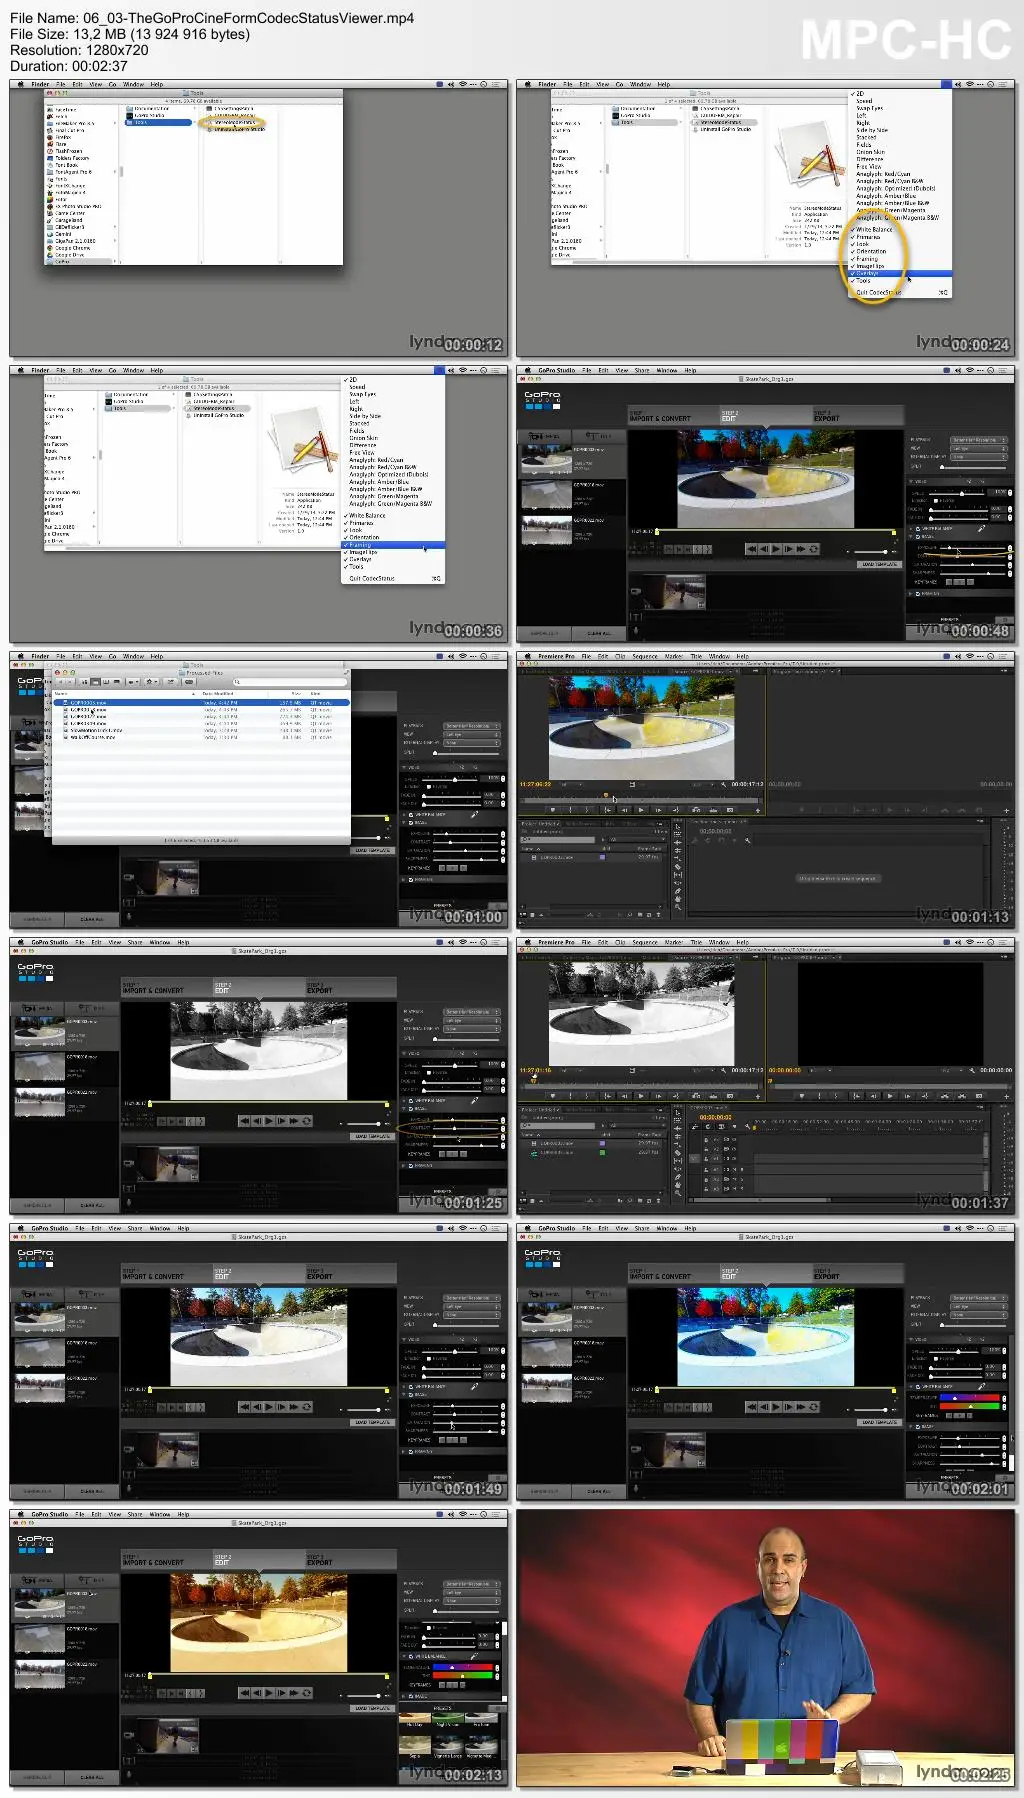1024x1798 pixels.
Task: Collapse the Video section triangle in the 00:00:48 frame
Action: (910, 482)
